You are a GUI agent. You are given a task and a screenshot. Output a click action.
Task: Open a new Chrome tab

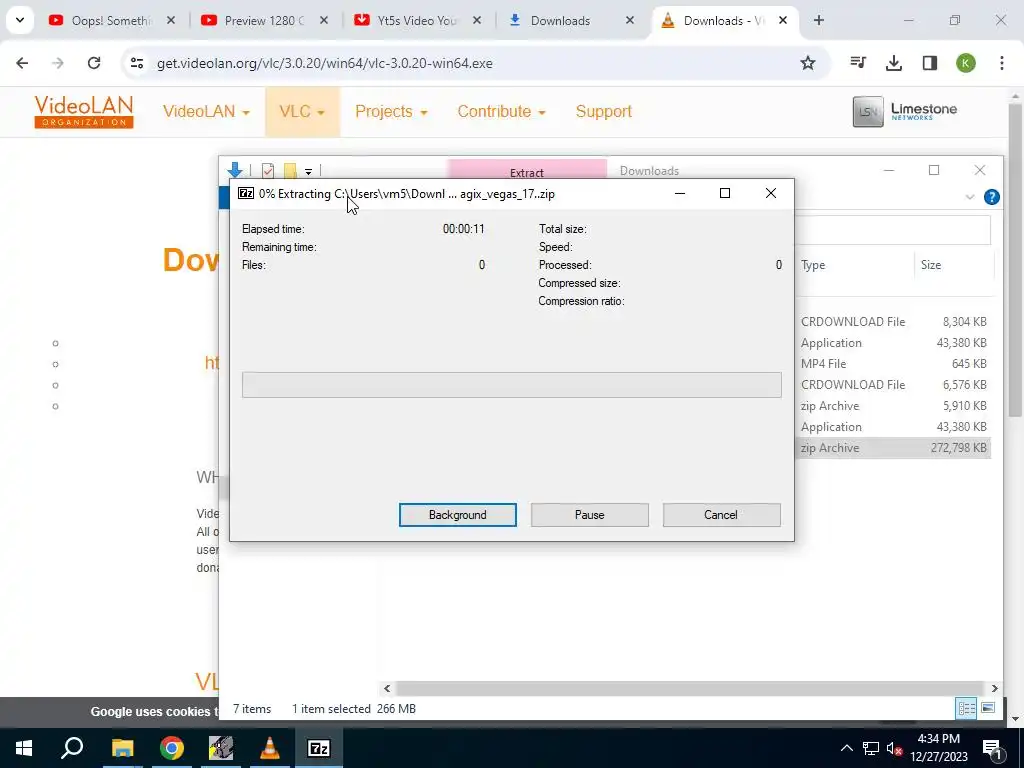tap(818, 21)
